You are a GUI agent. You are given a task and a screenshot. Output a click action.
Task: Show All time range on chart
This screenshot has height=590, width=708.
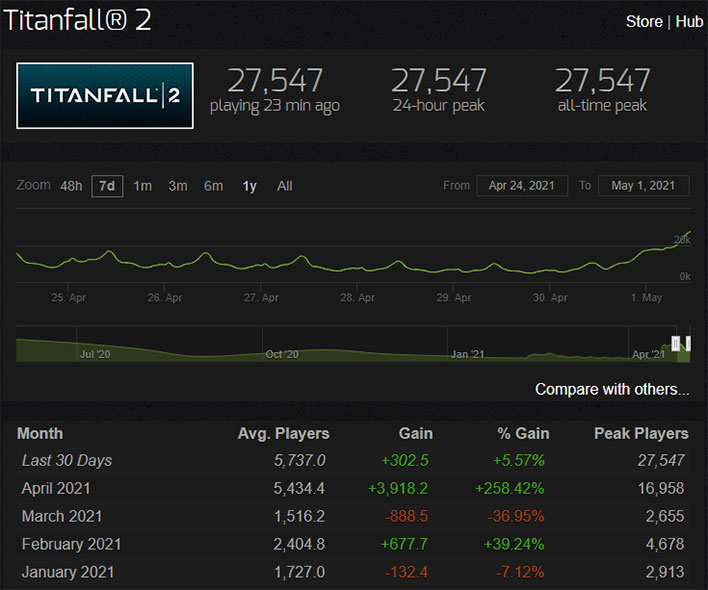coord(284,186)
